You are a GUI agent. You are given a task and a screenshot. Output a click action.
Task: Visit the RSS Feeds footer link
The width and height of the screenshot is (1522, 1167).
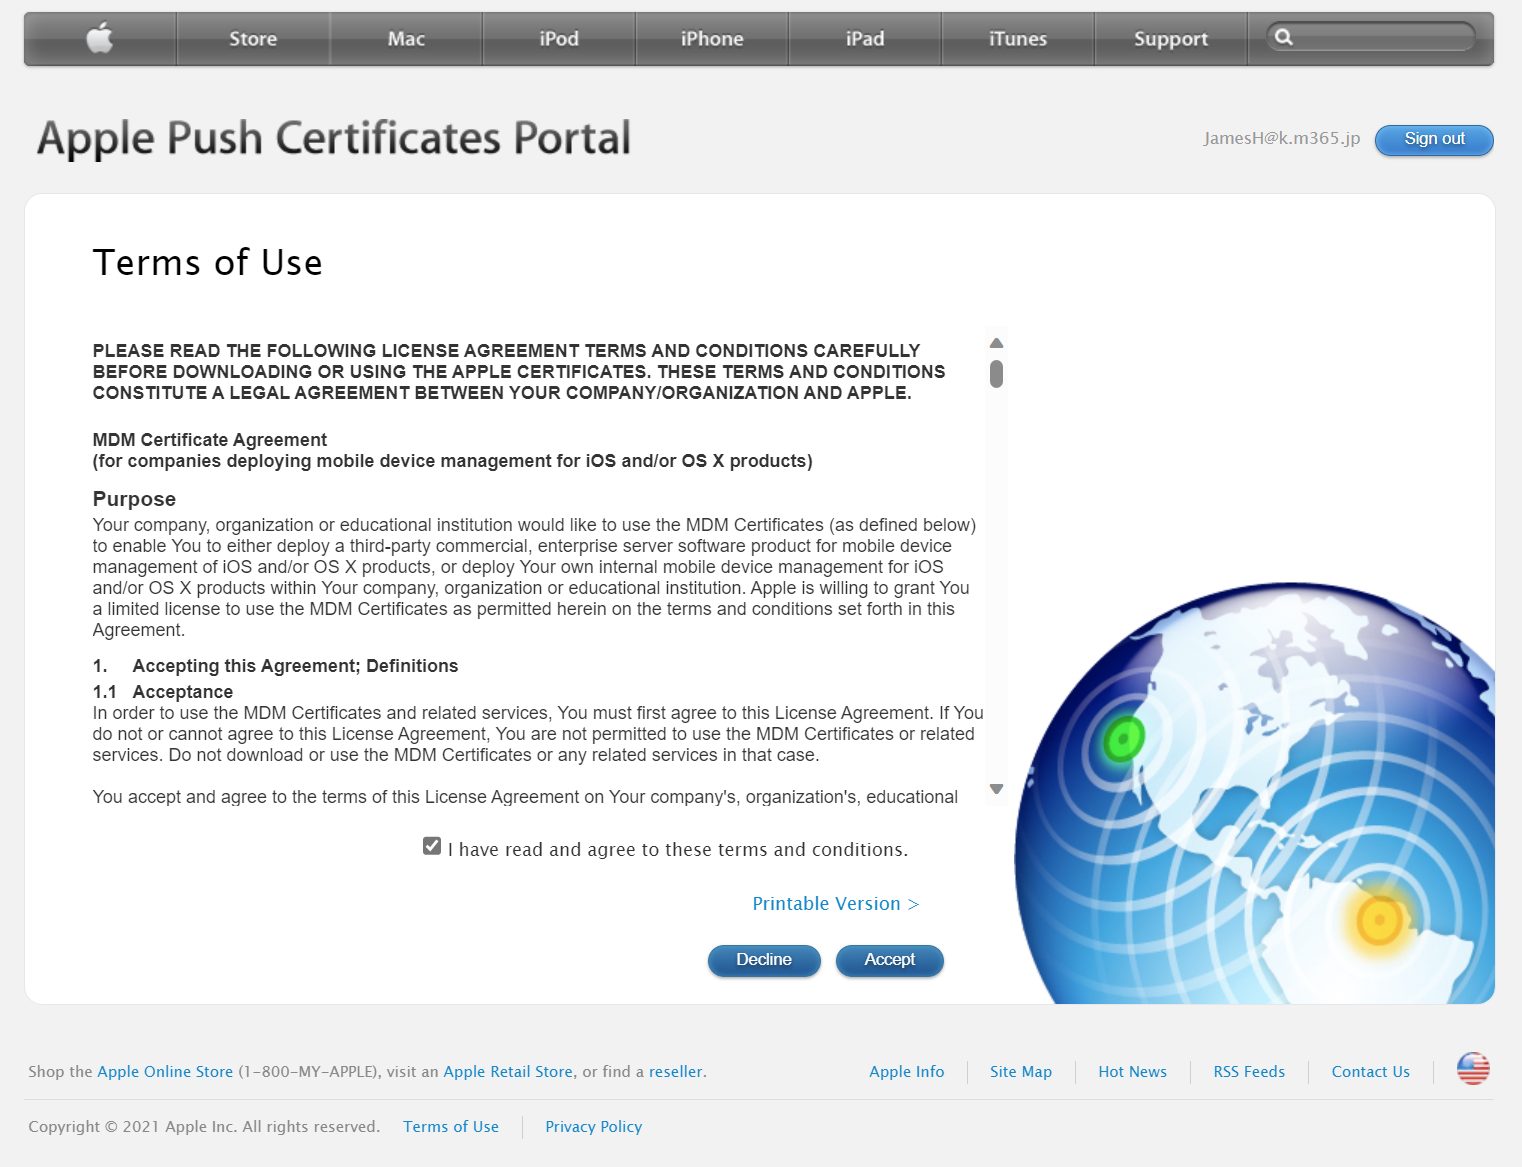[1248, 1072]
